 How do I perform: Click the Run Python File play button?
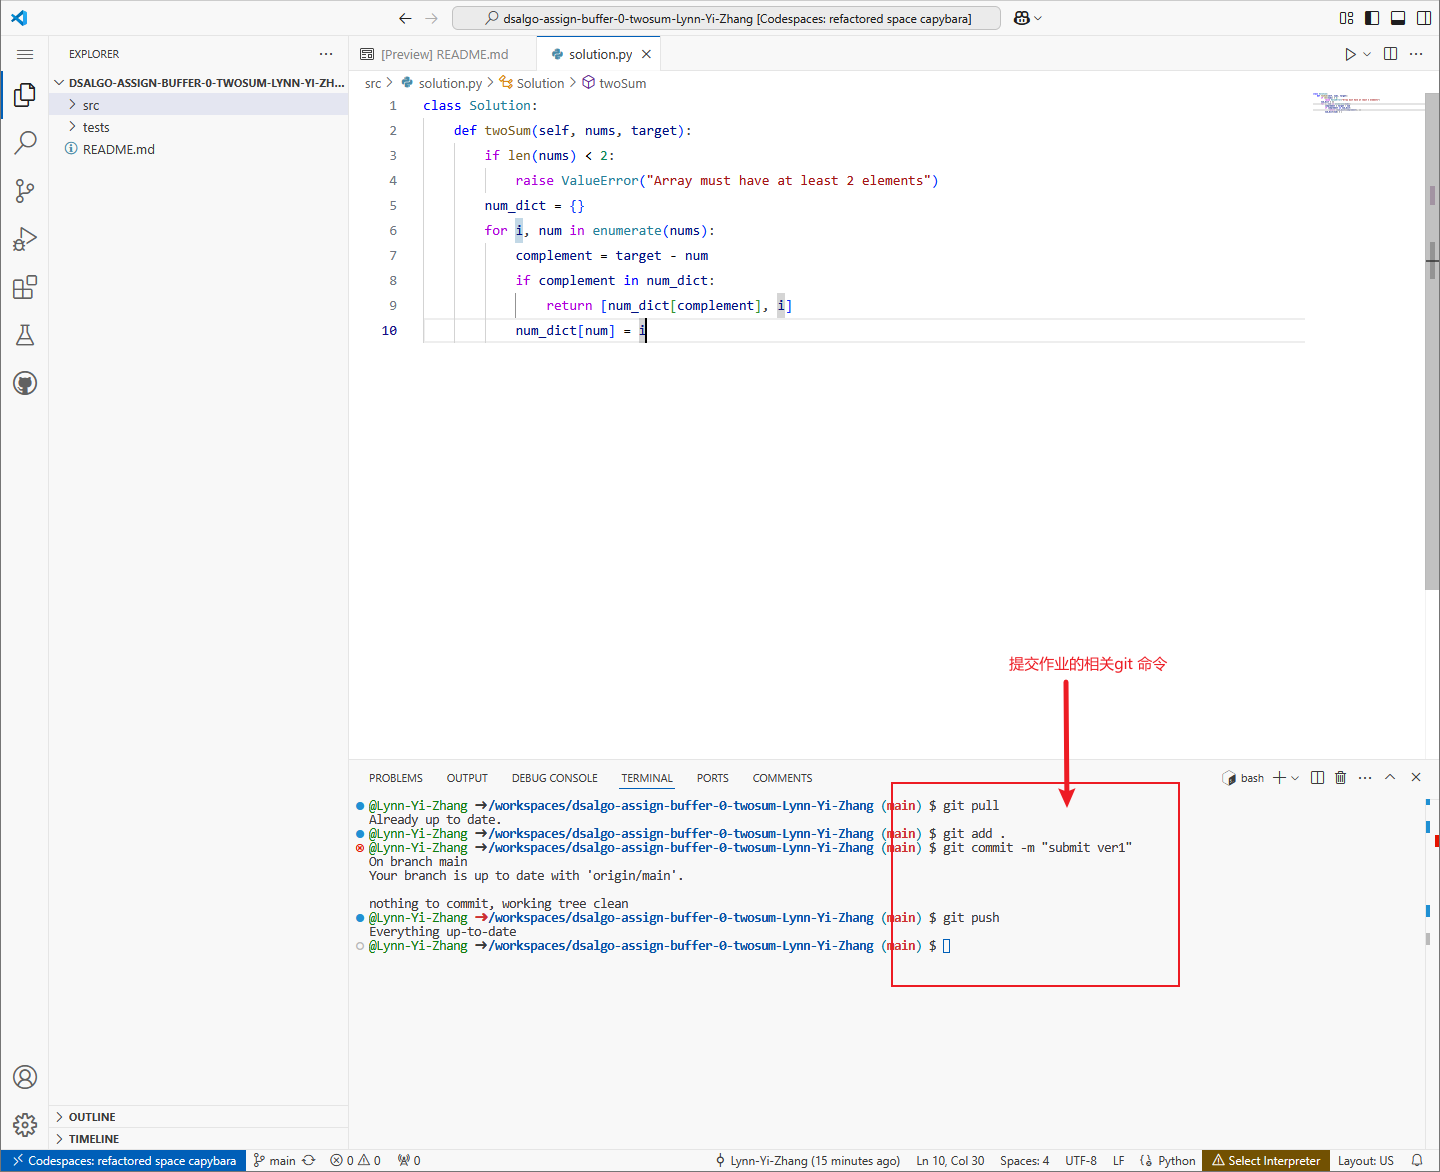(x=1349, y=54)
